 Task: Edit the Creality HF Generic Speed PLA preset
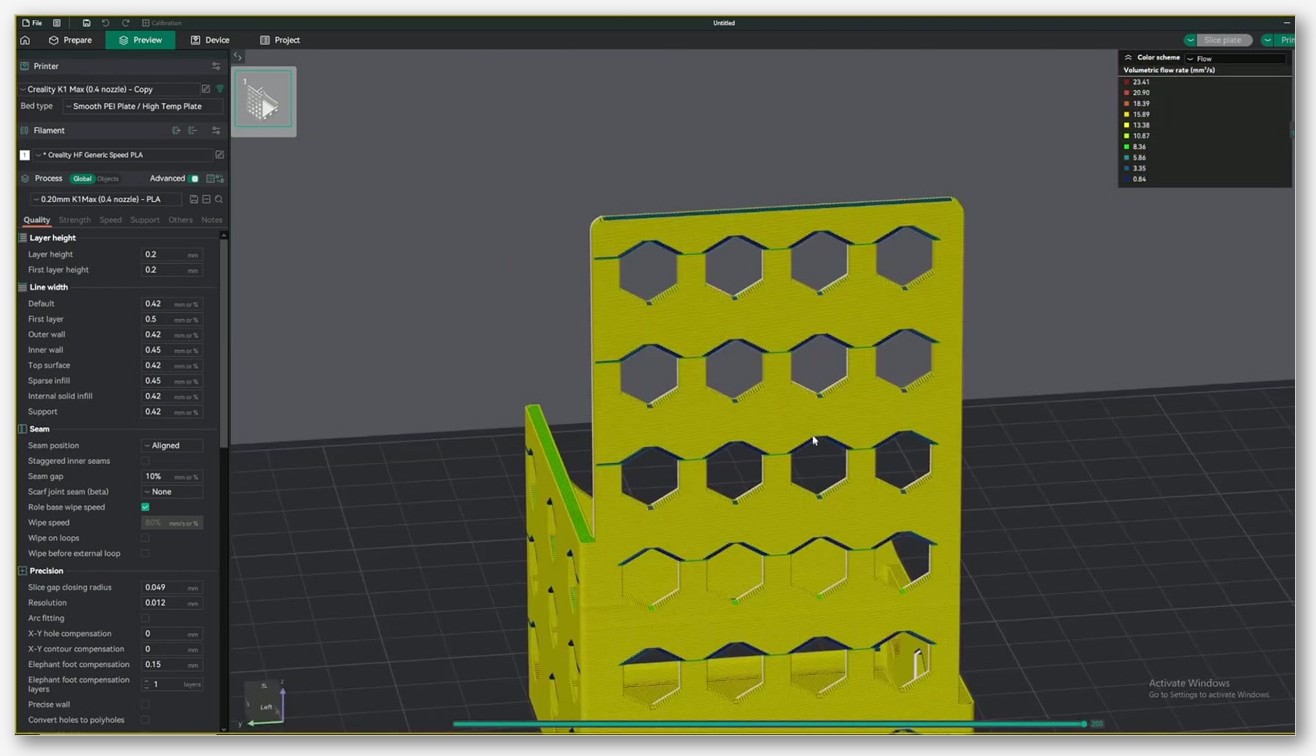click(x=219, y=155)
